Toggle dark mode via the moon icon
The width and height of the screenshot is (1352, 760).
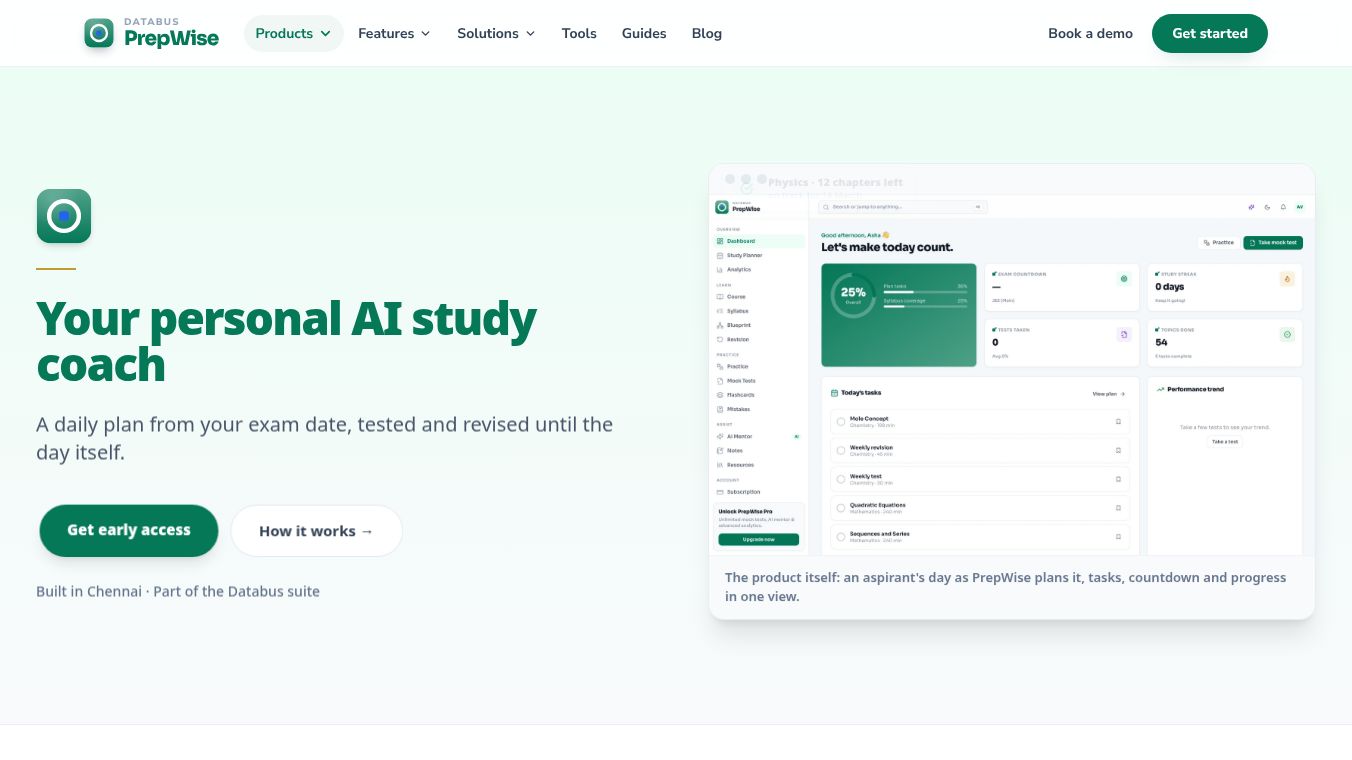coord(1267,207)
